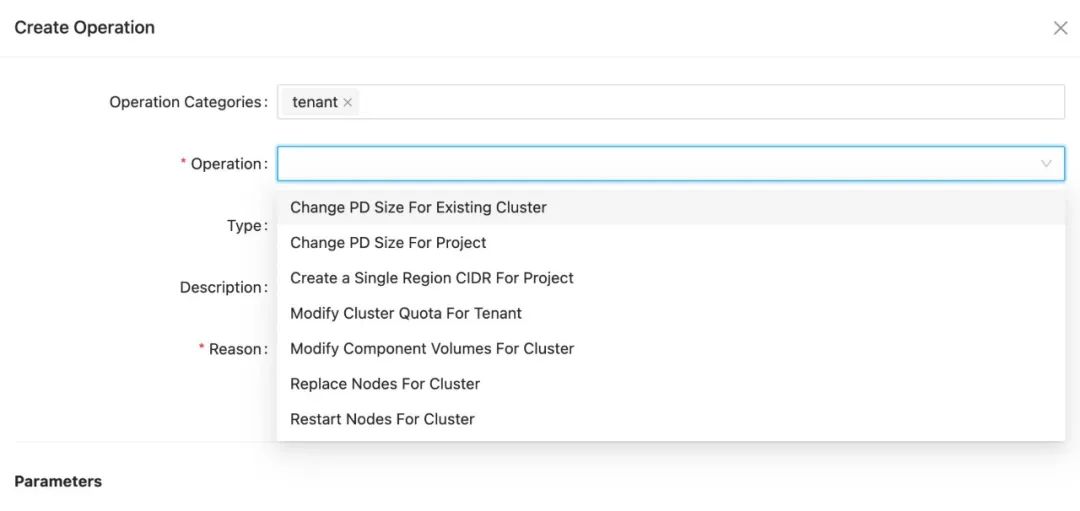
Task: Click the Create Operation dialog title
Action: (84, 28)
